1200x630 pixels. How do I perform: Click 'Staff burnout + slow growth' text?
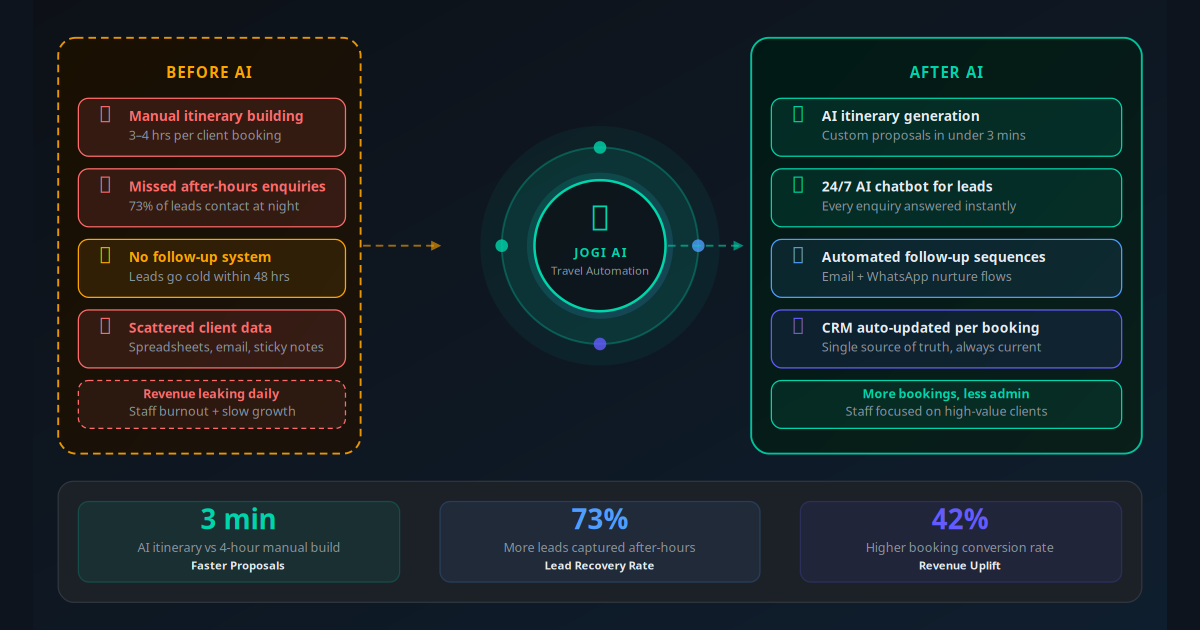coord(212,411)
